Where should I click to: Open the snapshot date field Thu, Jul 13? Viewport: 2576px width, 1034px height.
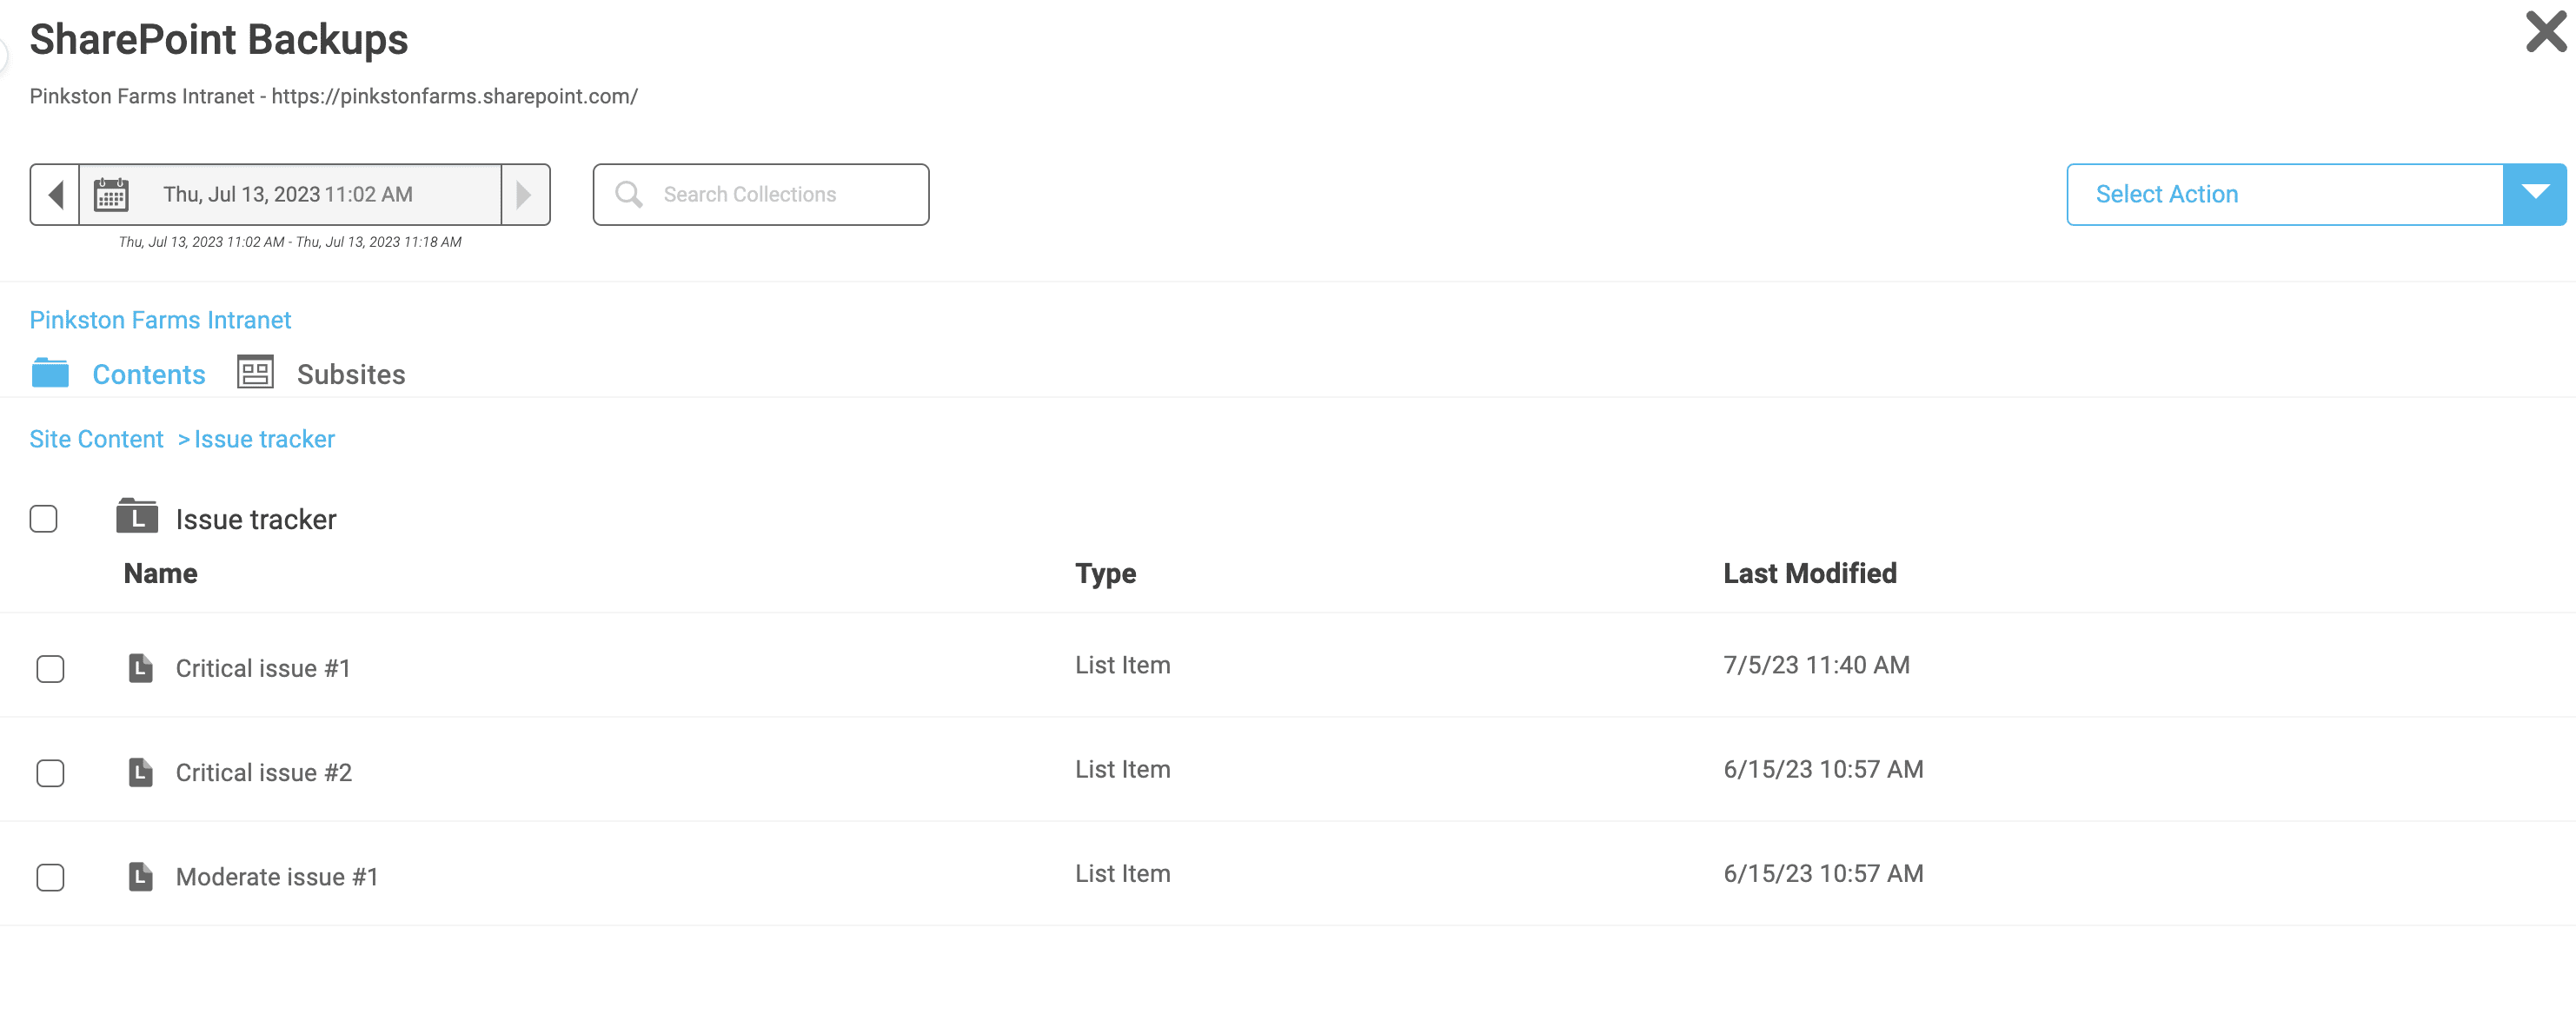[289, 194]
